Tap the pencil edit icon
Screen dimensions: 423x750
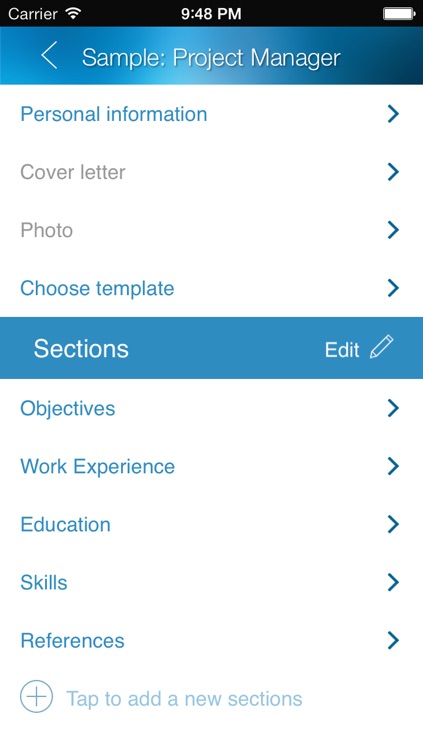pyautogui.click(x=382, y=347)
